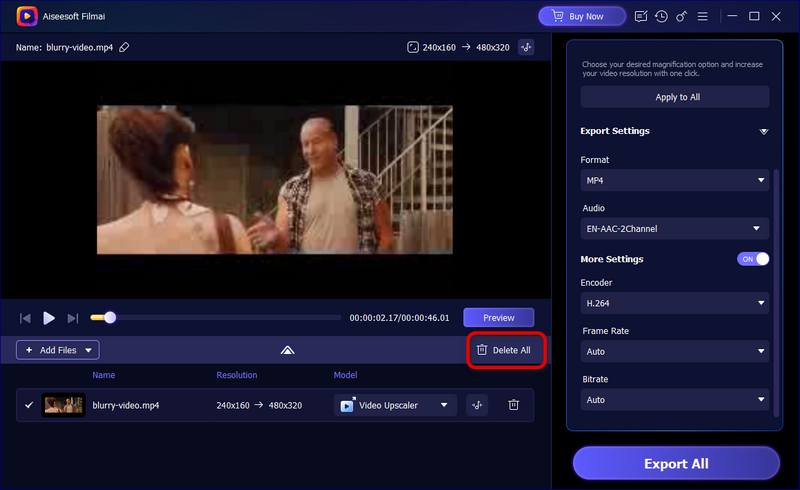The image size is (800, 490).
Task: Click the Apply to All button
Action: coord(674,97)
